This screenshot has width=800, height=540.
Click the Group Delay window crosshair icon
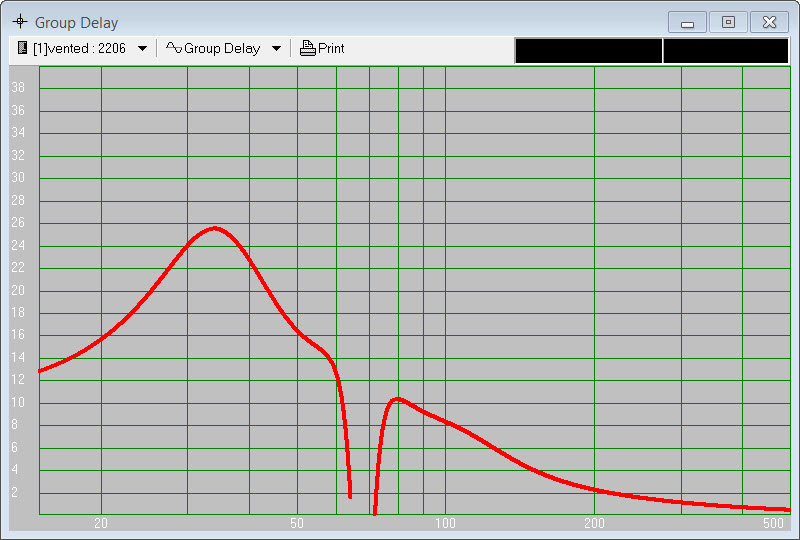pyautogui.click(x=20, y=21)
